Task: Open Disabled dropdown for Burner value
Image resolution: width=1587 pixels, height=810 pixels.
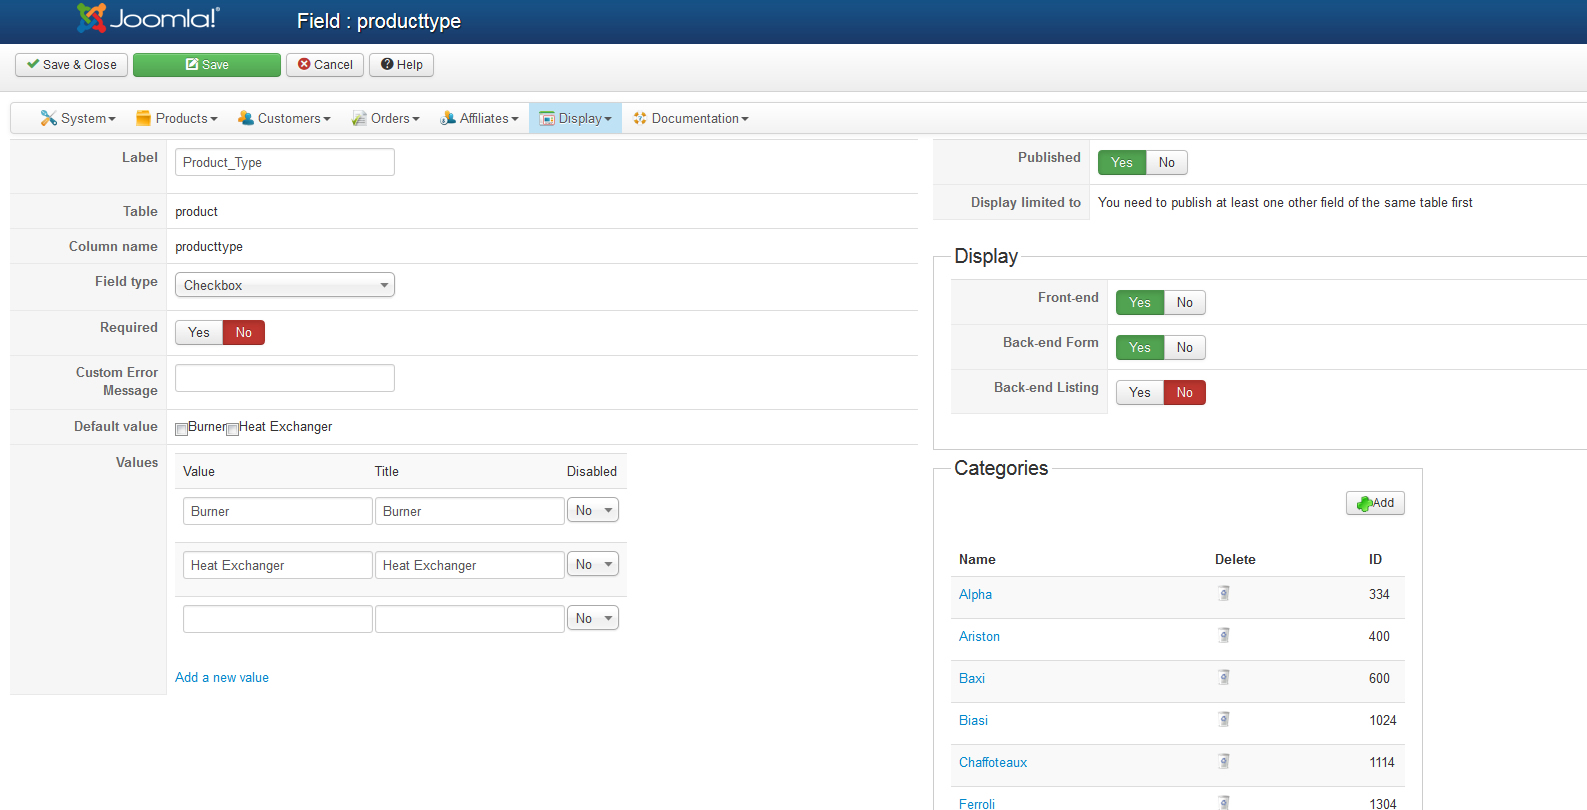Action: (593, 510)
